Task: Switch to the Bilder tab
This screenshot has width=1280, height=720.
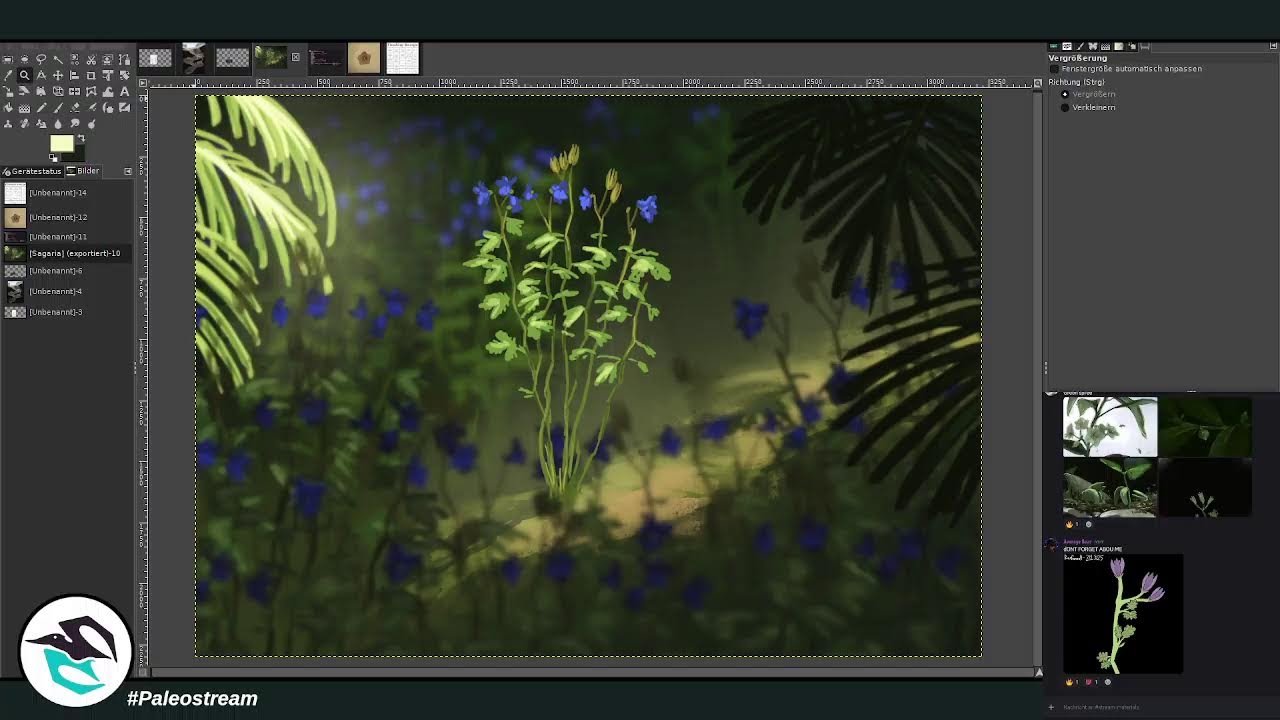Action: 84,171
